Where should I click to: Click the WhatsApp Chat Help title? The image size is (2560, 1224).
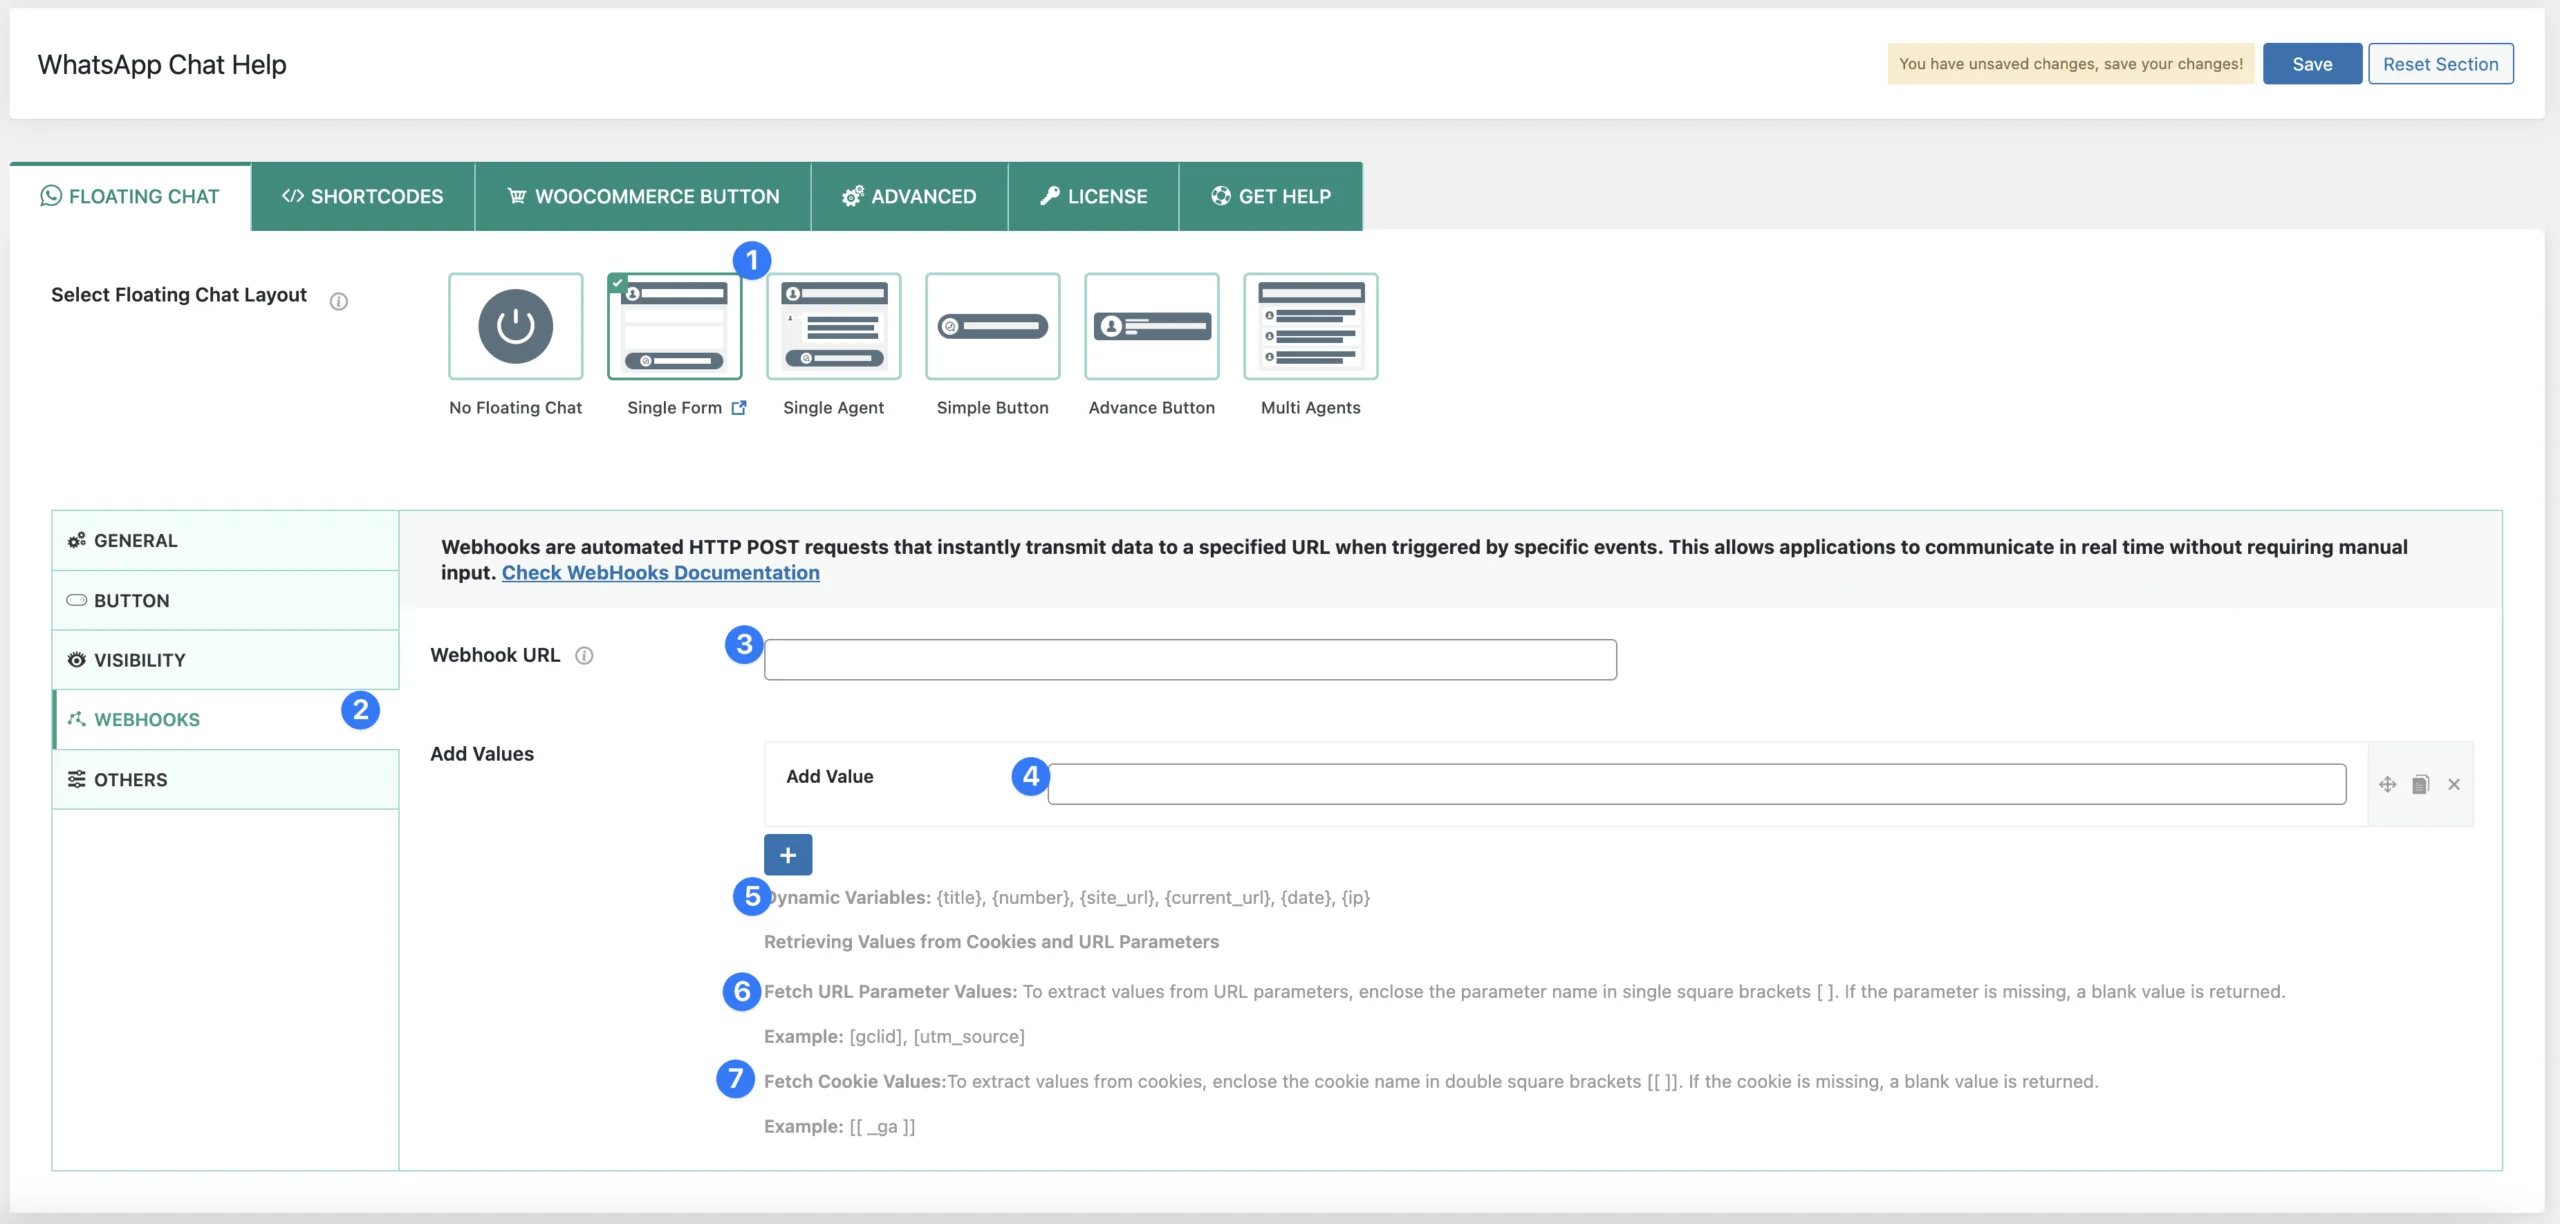162,64
